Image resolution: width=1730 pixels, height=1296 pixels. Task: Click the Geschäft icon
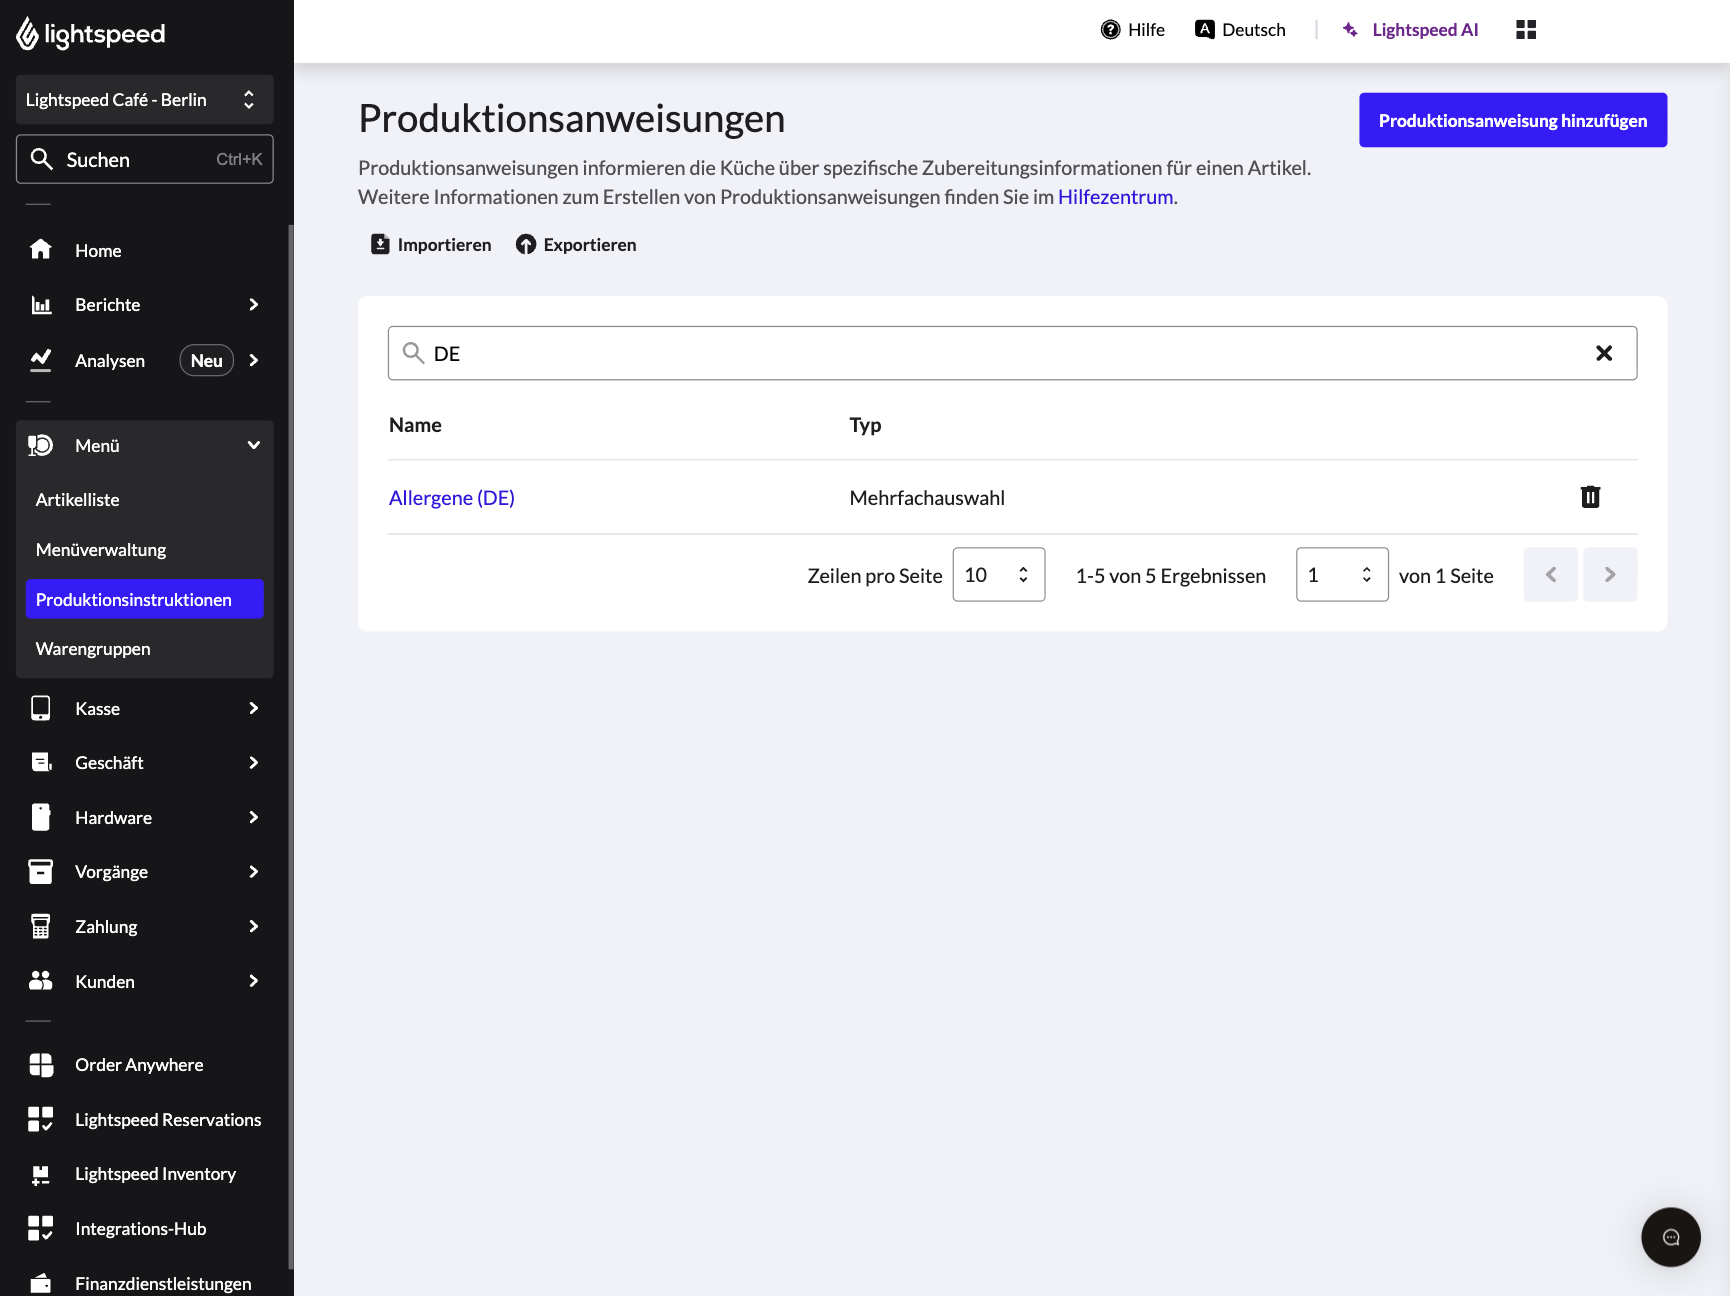tap(41, 762)
